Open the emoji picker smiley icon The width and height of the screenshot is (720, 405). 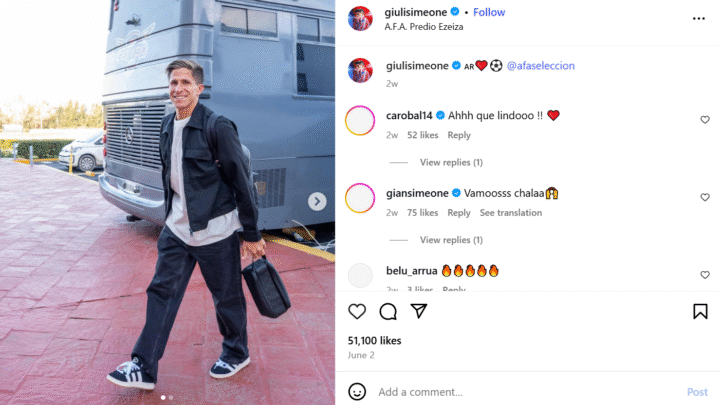(357, 392)
